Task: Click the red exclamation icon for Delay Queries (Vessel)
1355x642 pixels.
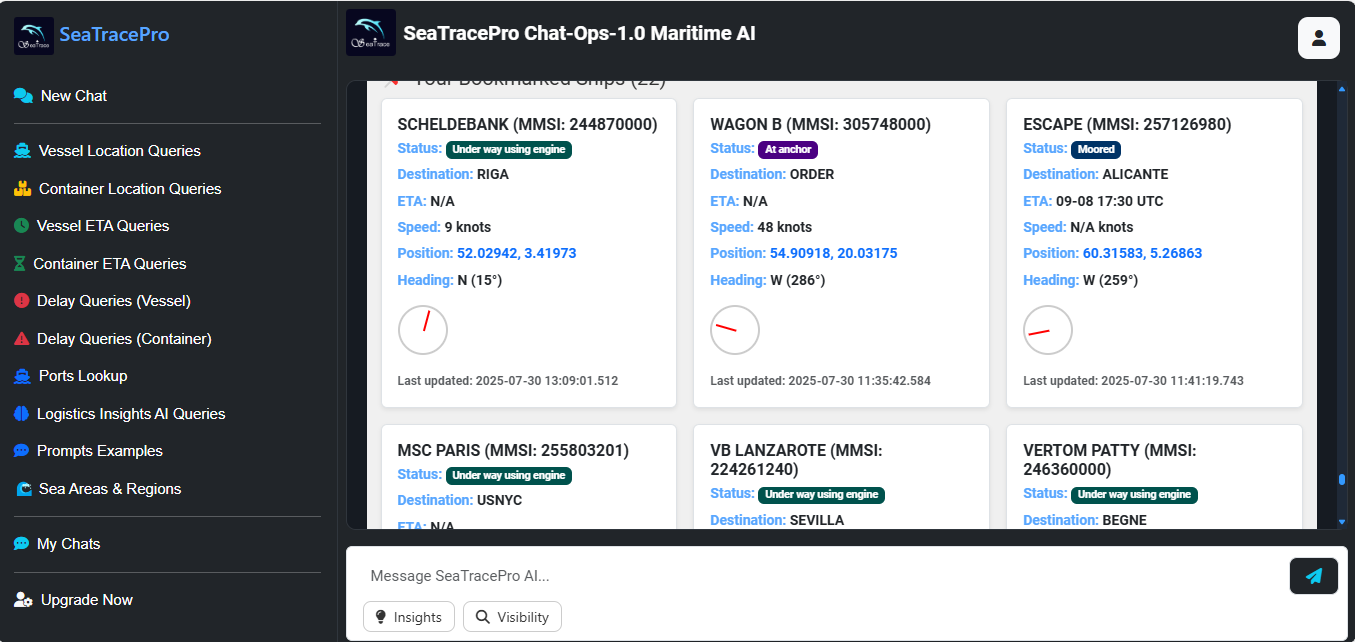Action: [22, 301]
